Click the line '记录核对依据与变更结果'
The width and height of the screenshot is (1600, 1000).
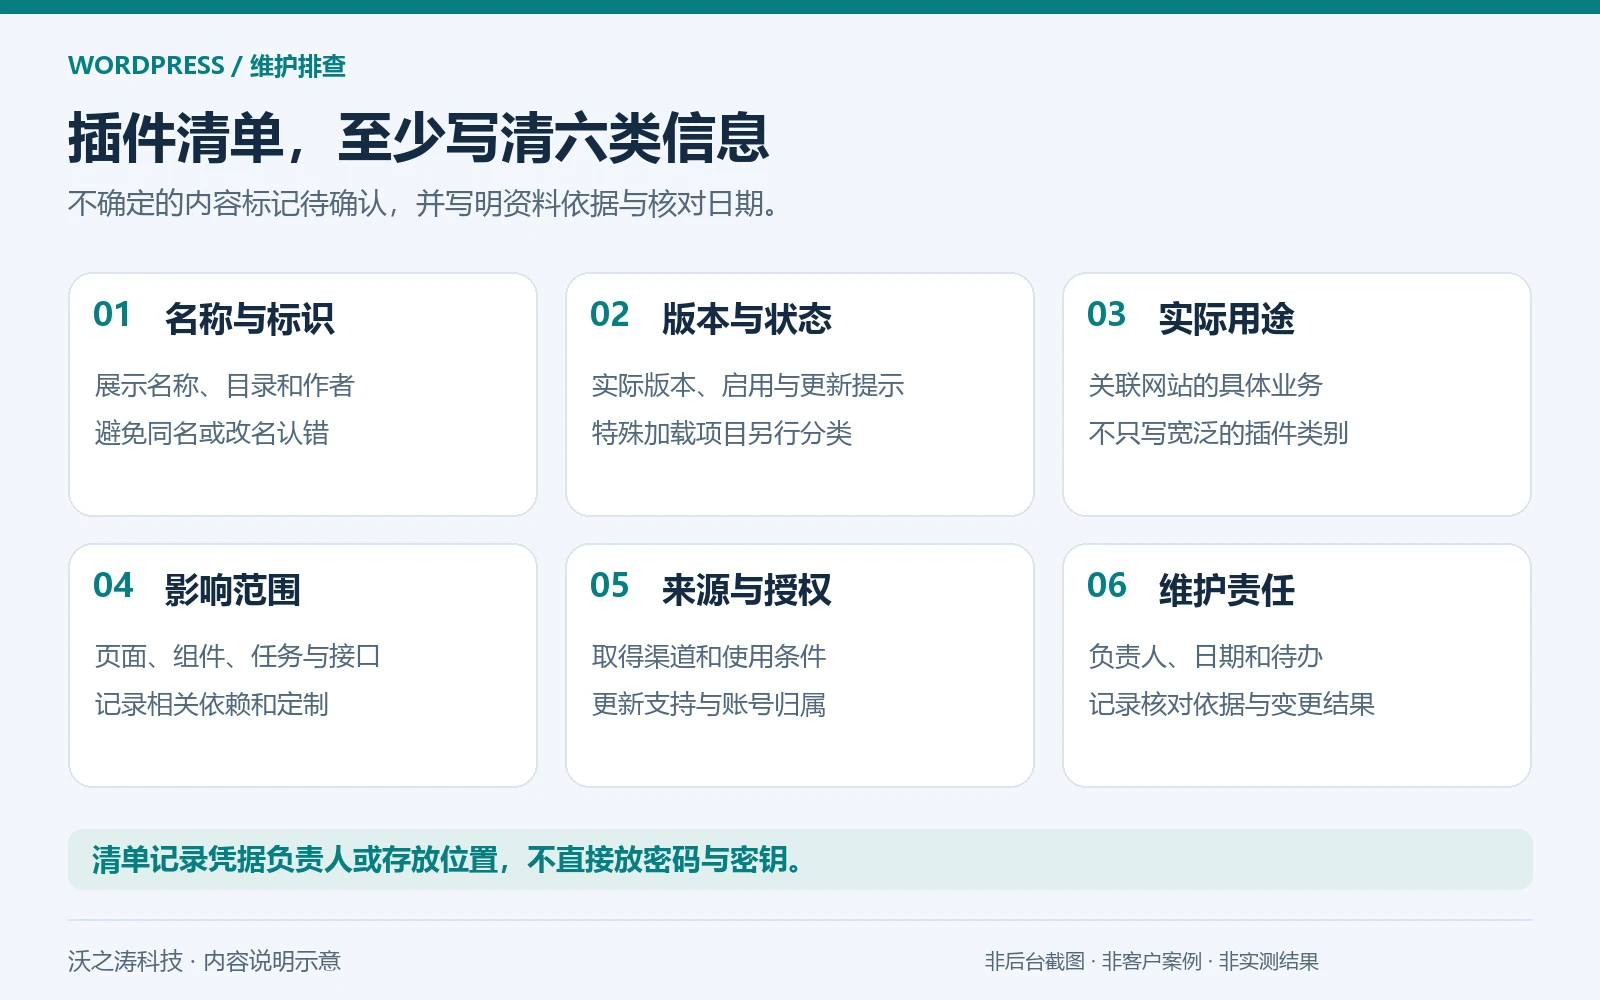[1232, 704]
